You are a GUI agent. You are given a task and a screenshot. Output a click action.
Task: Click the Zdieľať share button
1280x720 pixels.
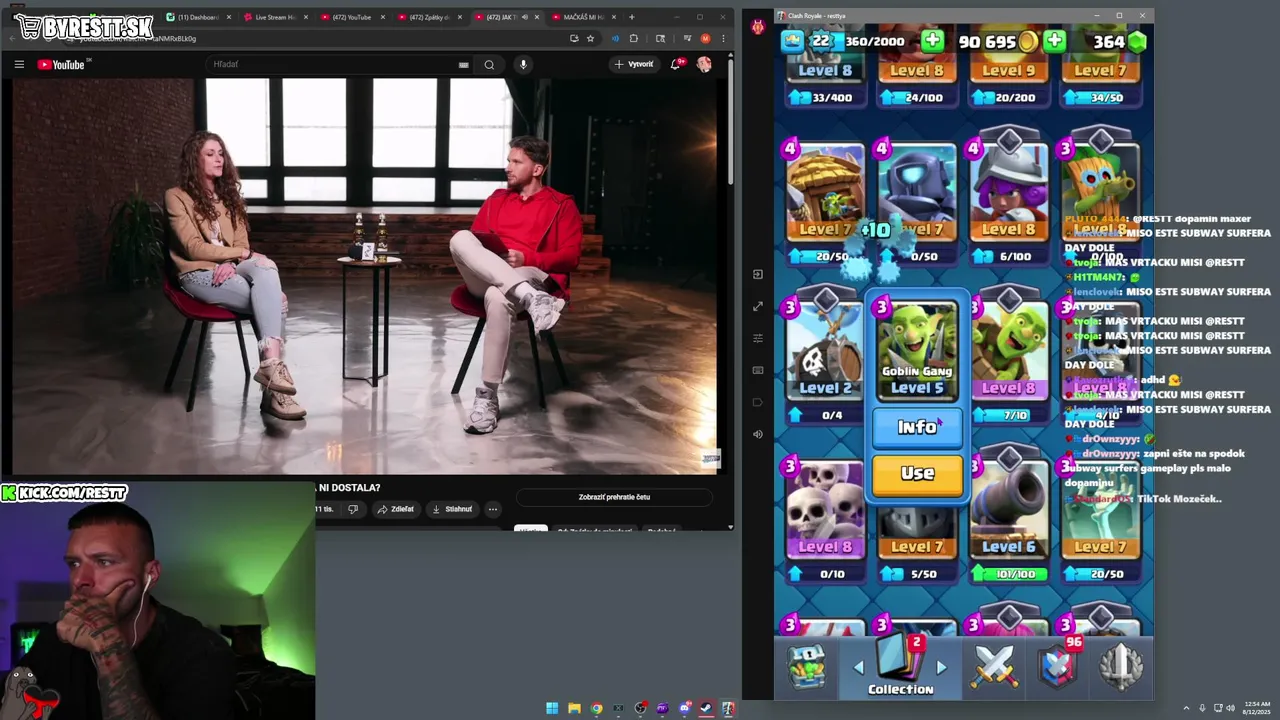[x=395, y=509]
